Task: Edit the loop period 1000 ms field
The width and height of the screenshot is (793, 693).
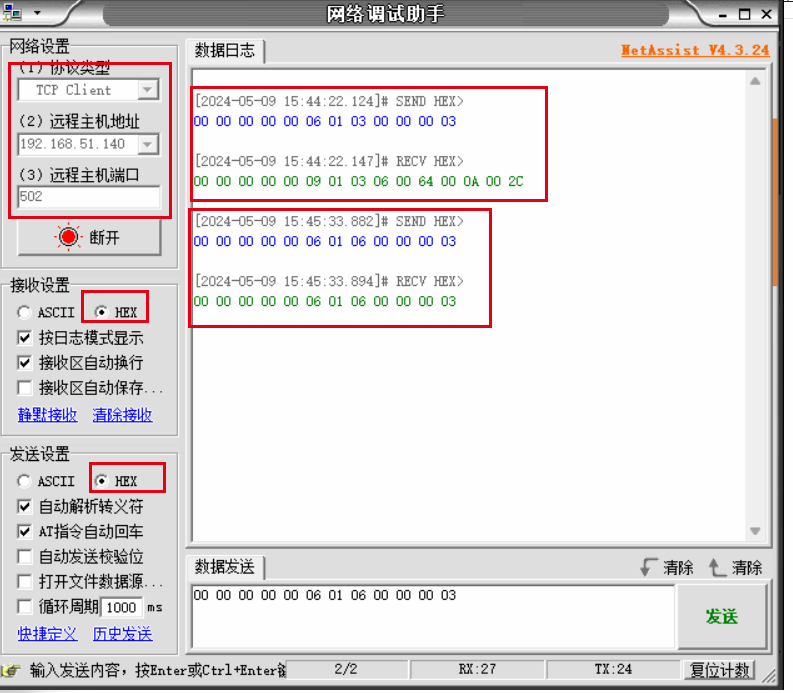Action: 121,607
